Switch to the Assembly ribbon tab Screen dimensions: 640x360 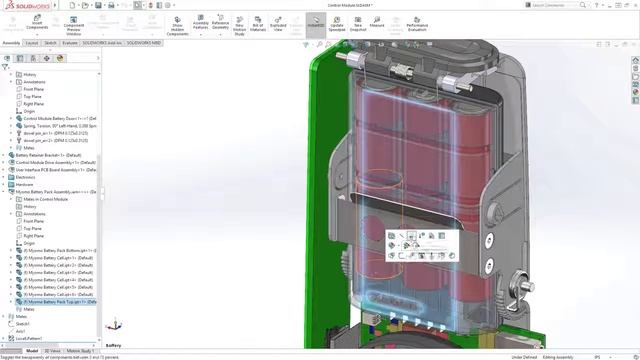(x=11, y=43)
